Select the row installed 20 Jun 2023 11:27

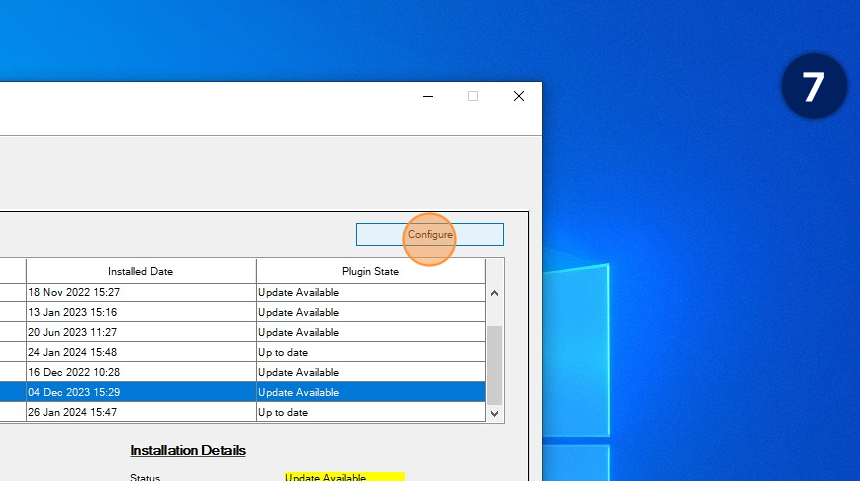pos(140,332)
